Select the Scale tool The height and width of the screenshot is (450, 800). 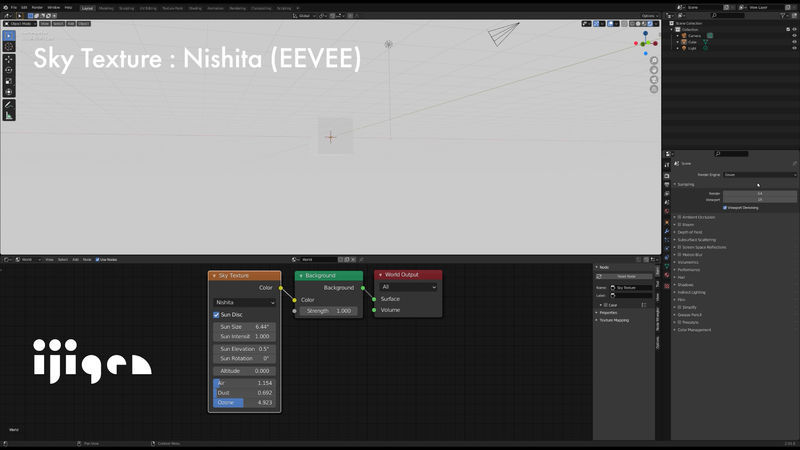(x=9, y=81)
